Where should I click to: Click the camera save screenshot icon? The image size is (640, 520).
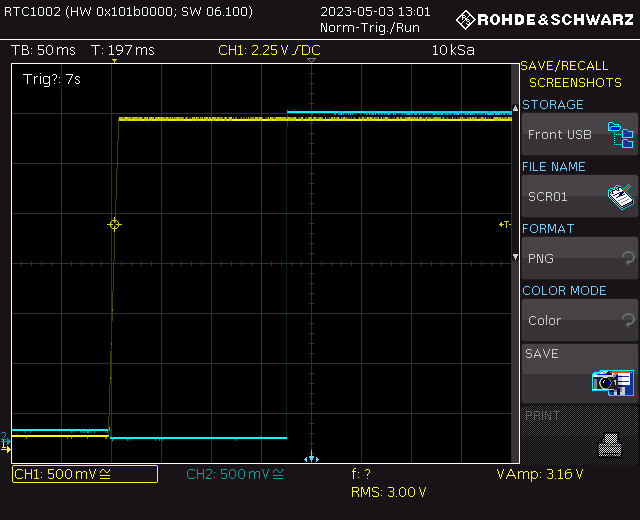pyautogui.click(x=613, y=382)
